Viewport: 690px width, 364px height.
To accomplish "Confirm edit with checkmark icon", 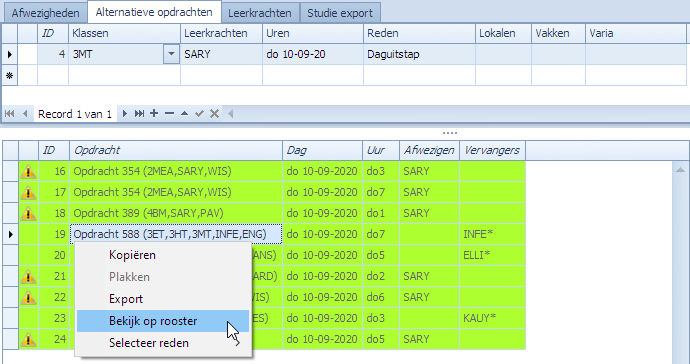I will (x=199, y=114).
